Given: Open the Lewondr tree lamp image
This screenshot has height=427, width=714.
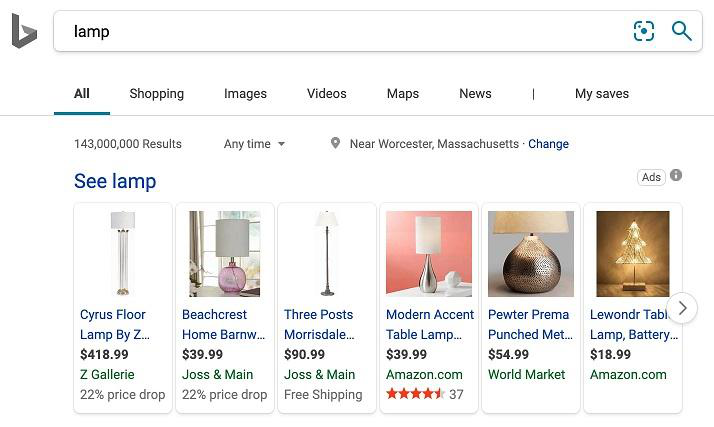Looking at the screenshot, I should point(633,253).
